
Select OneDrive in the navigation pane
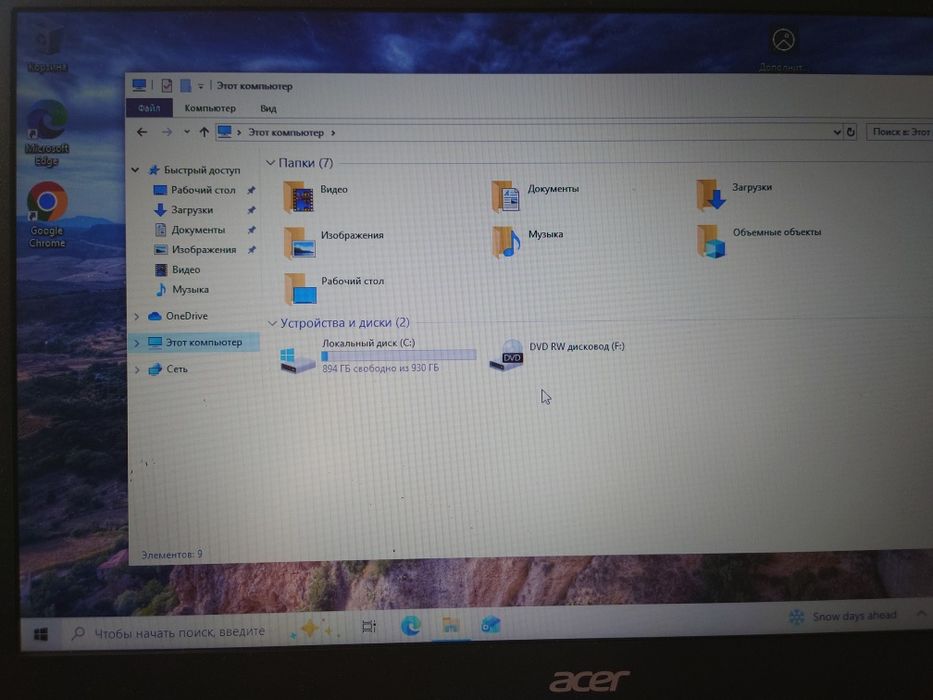(x=186, y=316)
